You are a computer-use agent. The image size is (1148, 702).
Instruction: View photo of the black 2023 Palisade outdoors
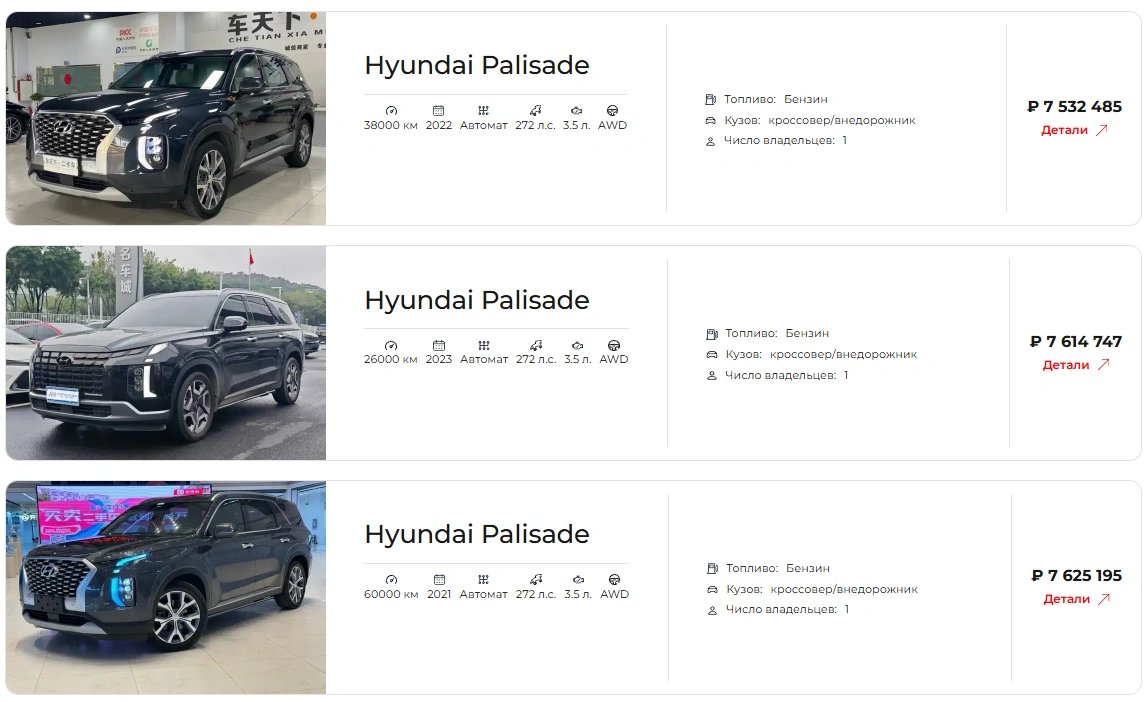[165, 353]
